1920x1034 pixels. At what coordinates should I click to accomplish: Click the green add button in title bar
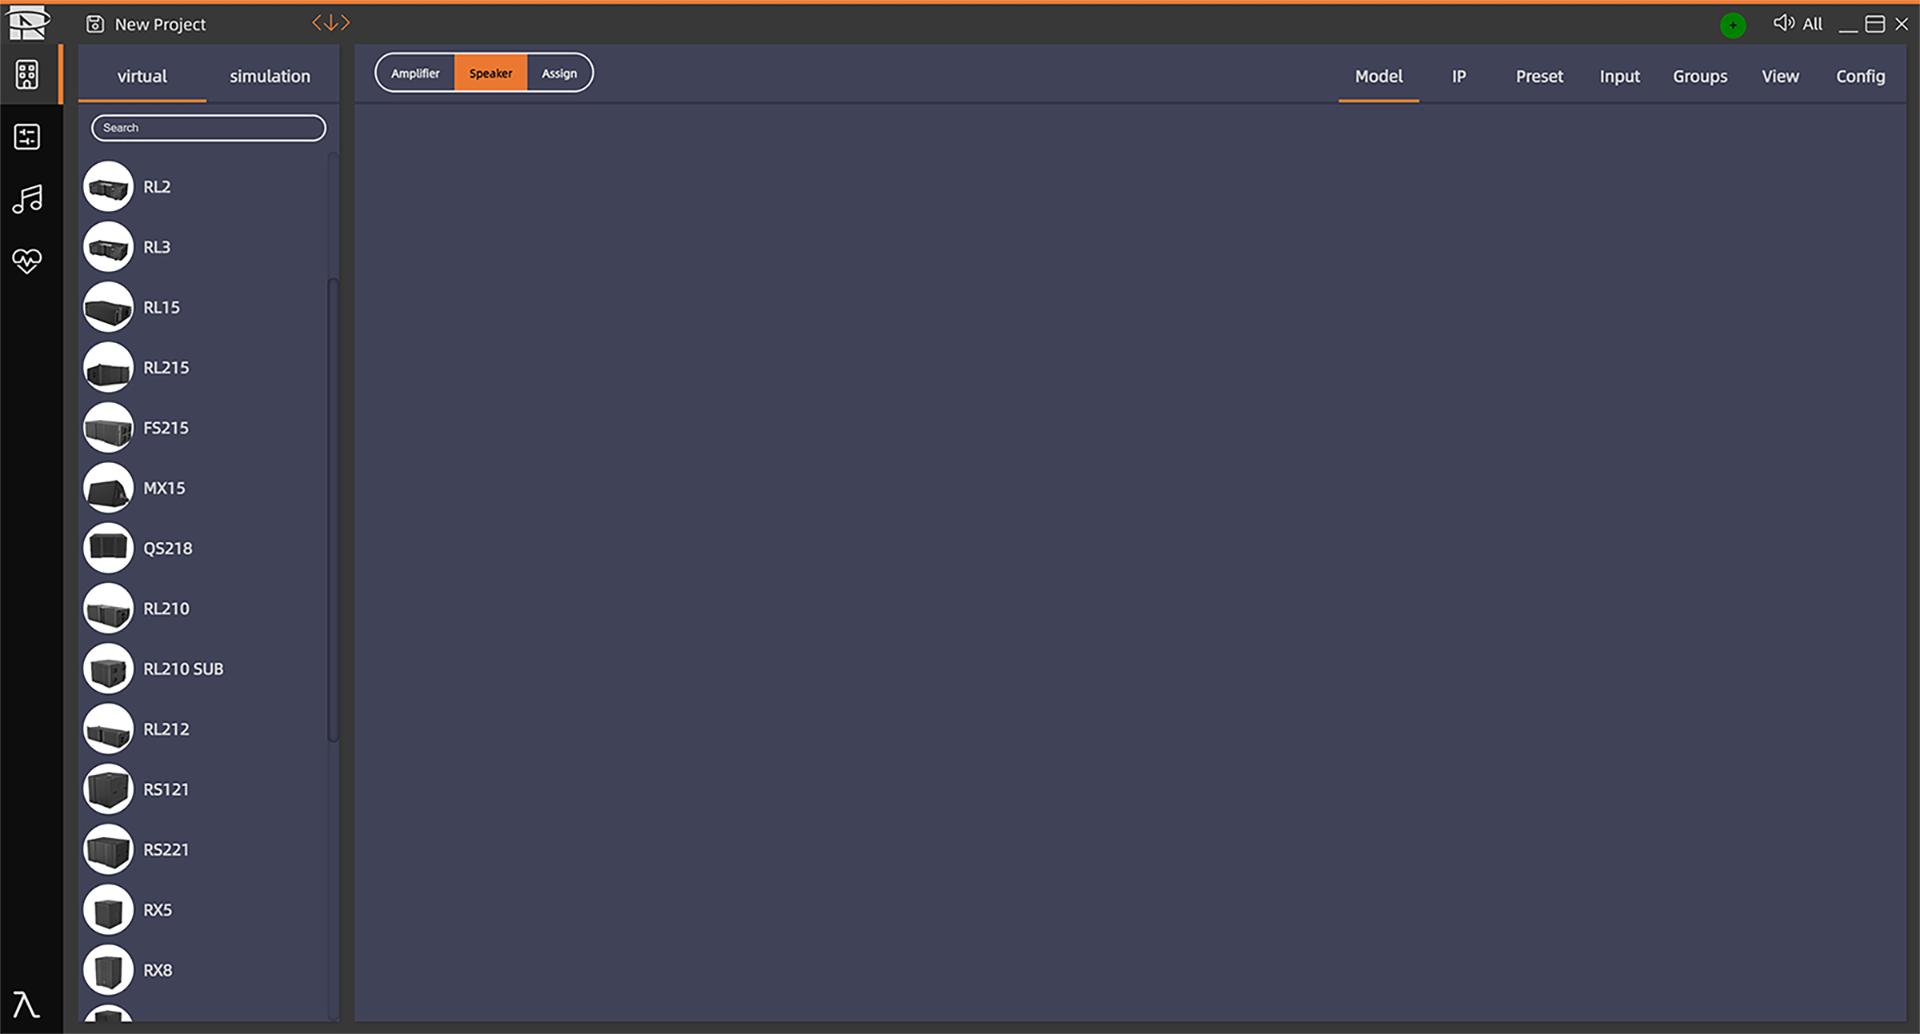click(x=1733, y=25)
